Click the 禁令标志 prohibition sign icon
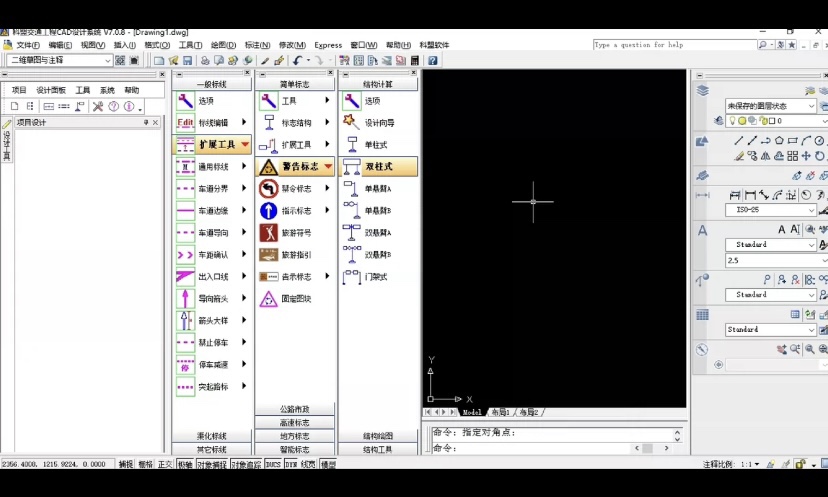This screenshot has width=828, height=497. click(268, 189)
